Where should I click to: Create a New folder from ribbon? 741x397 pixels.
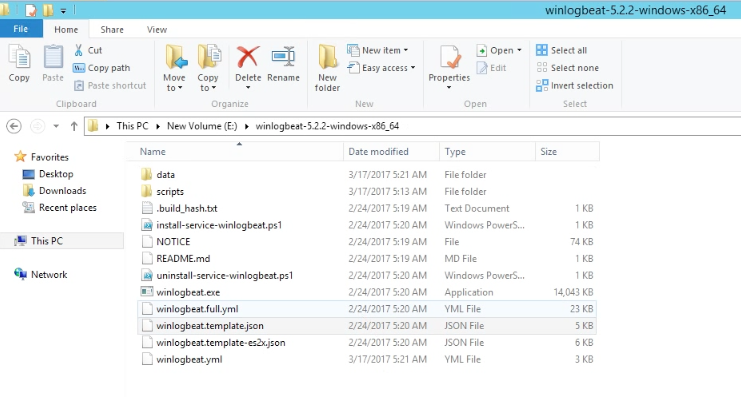click(327, 68)
